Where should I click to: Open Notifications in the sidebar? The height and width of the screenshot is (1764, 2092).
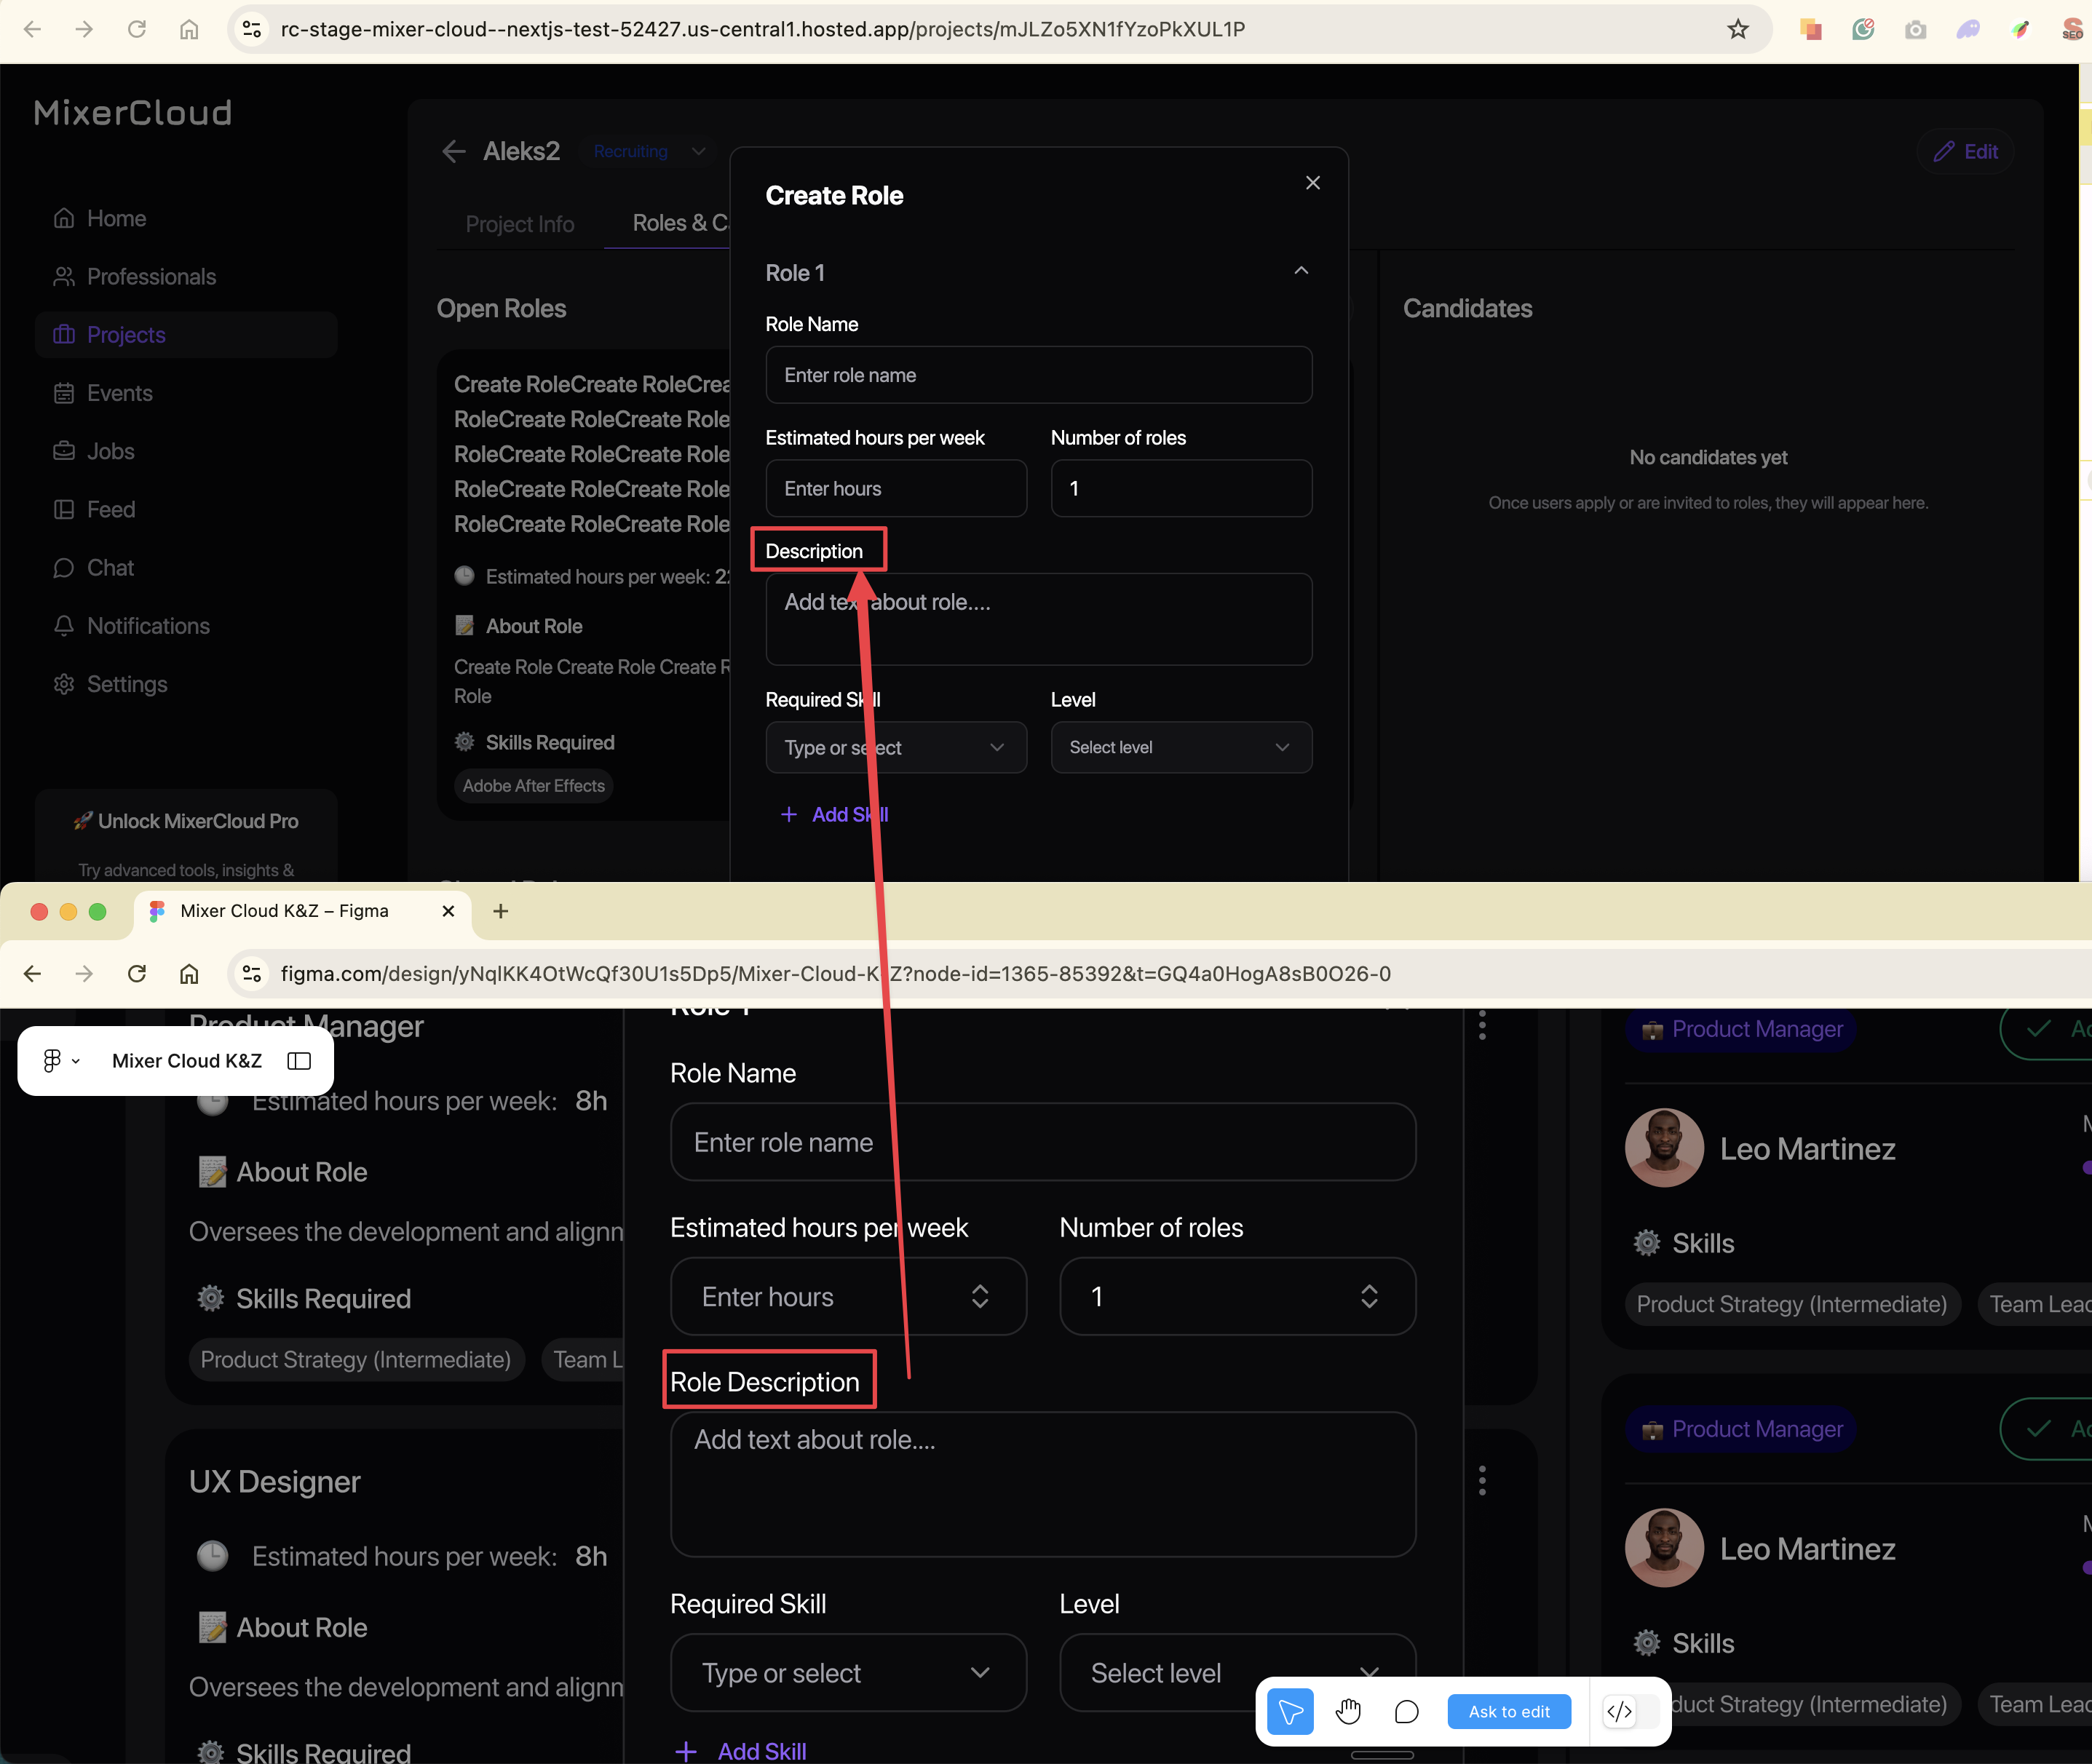coord(148,626)
